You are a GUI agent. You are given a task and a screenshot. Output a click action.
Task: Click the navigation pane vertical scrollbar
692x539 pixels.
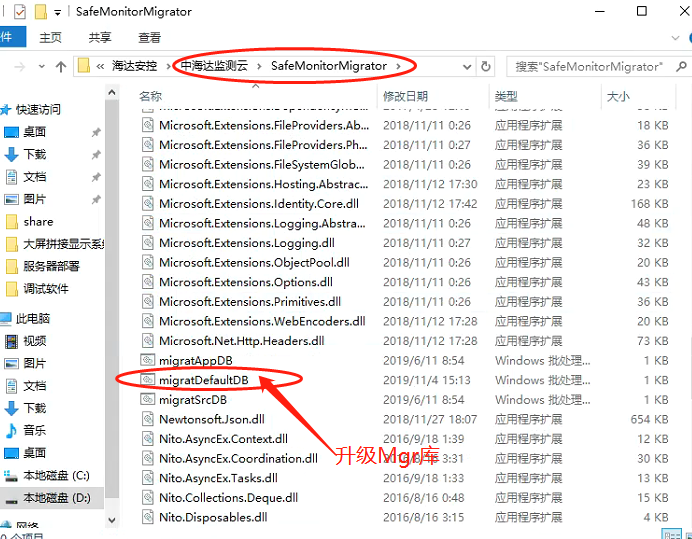click(113, 300)
